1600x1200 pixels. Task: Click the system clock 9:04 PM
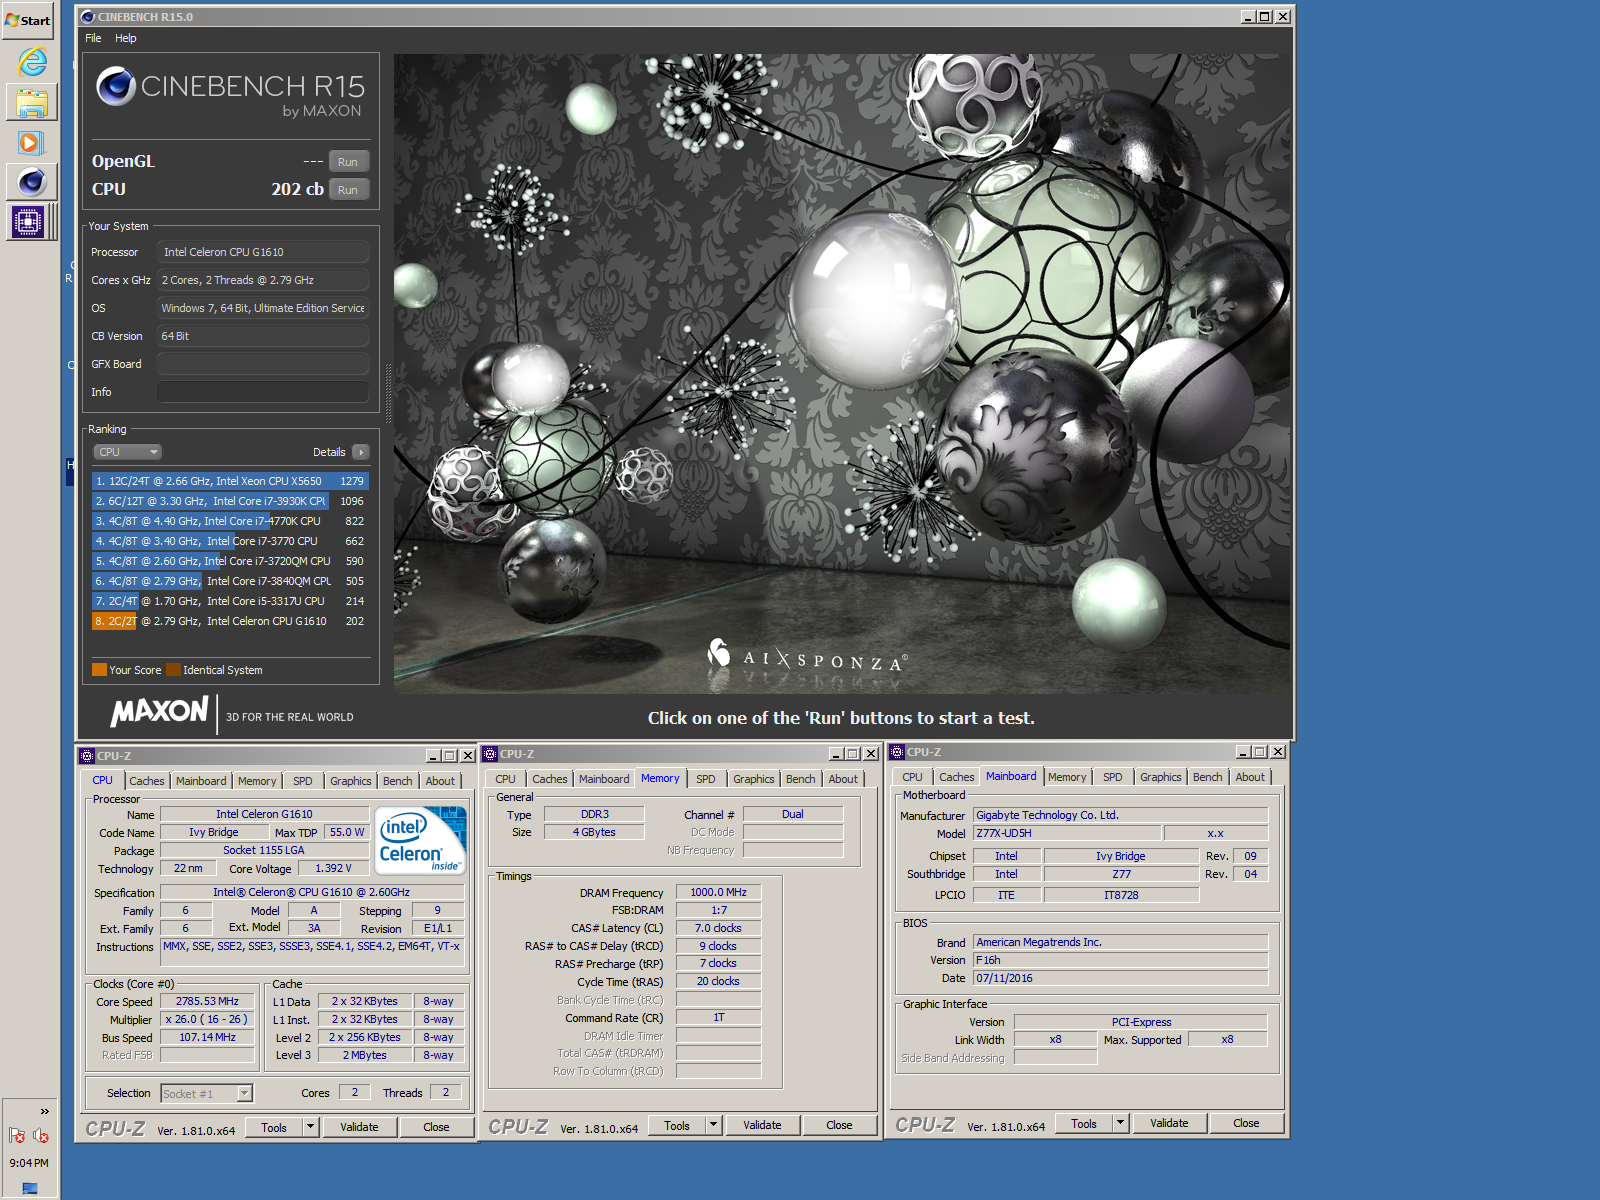point(29,1163)
